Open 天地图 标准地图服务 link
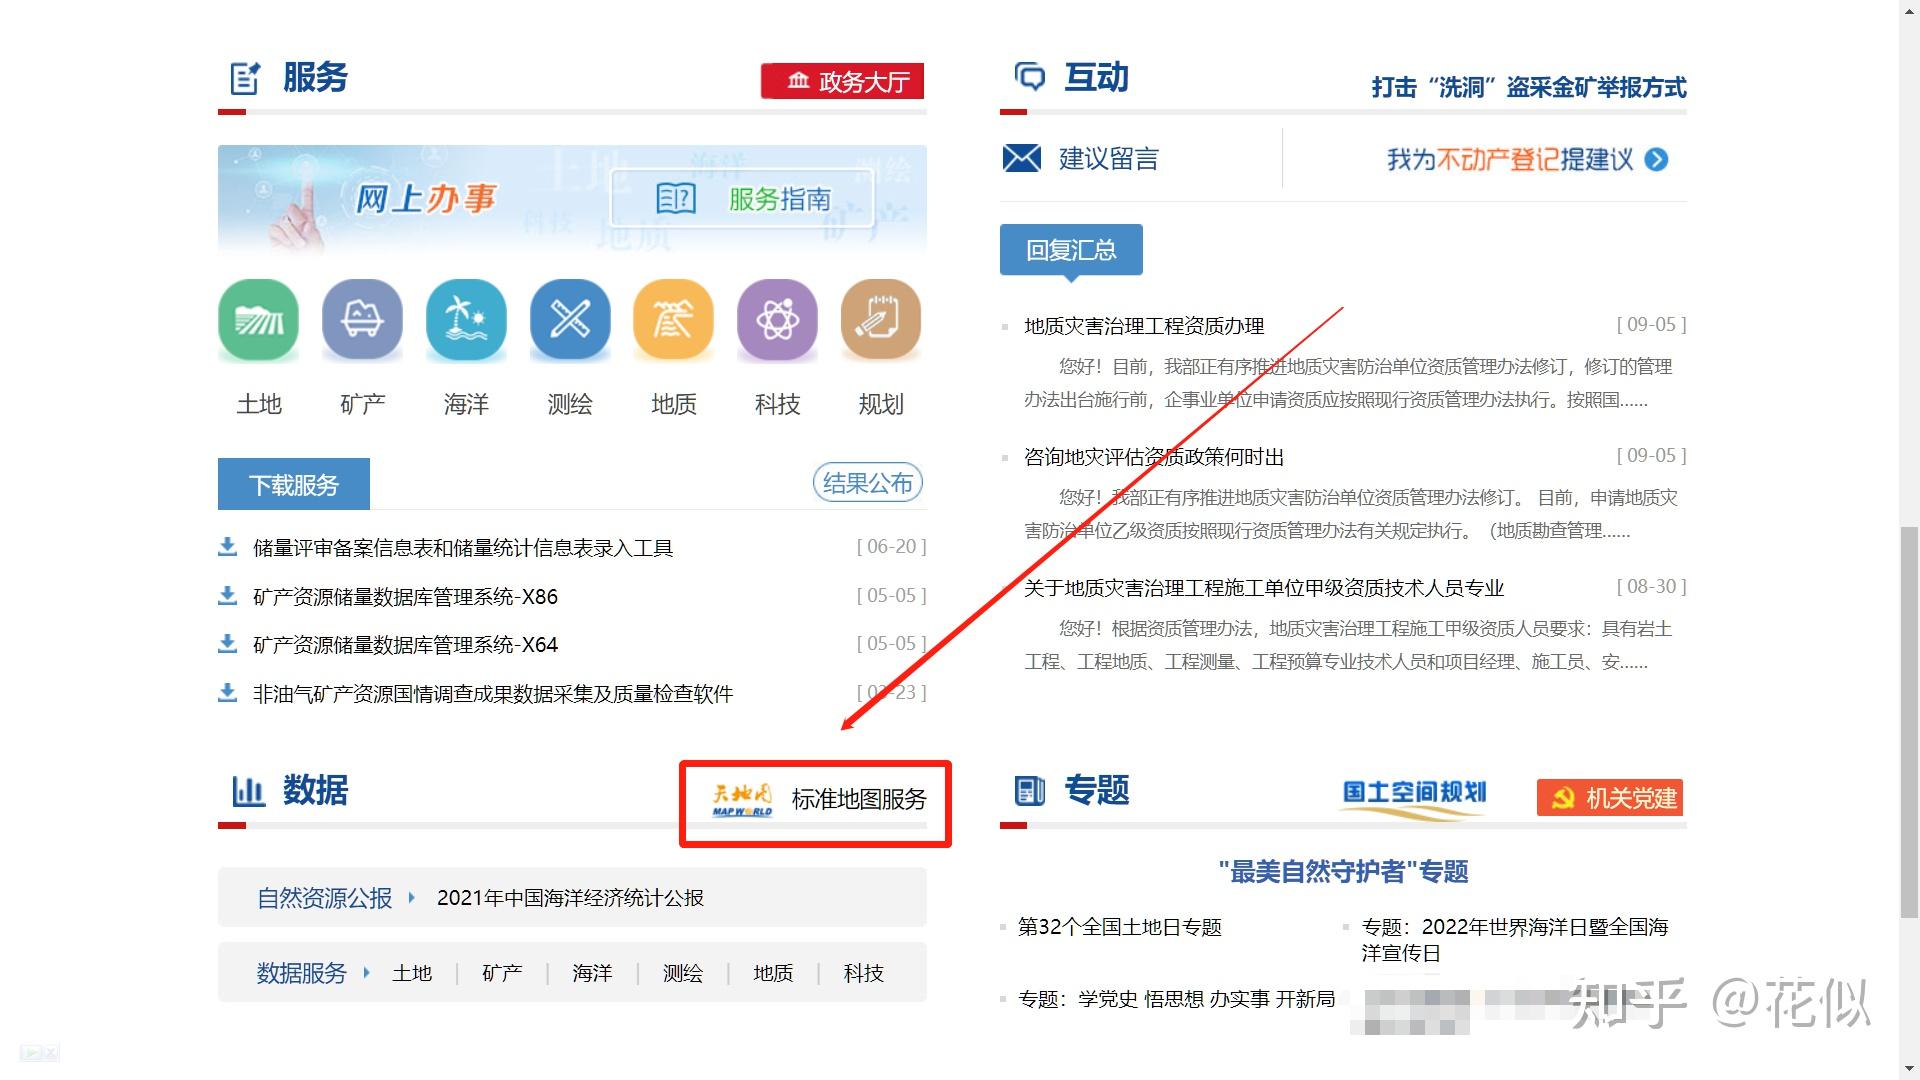Image resolution: width=1920 pixels, height=1080 pixels. [818, 800]
